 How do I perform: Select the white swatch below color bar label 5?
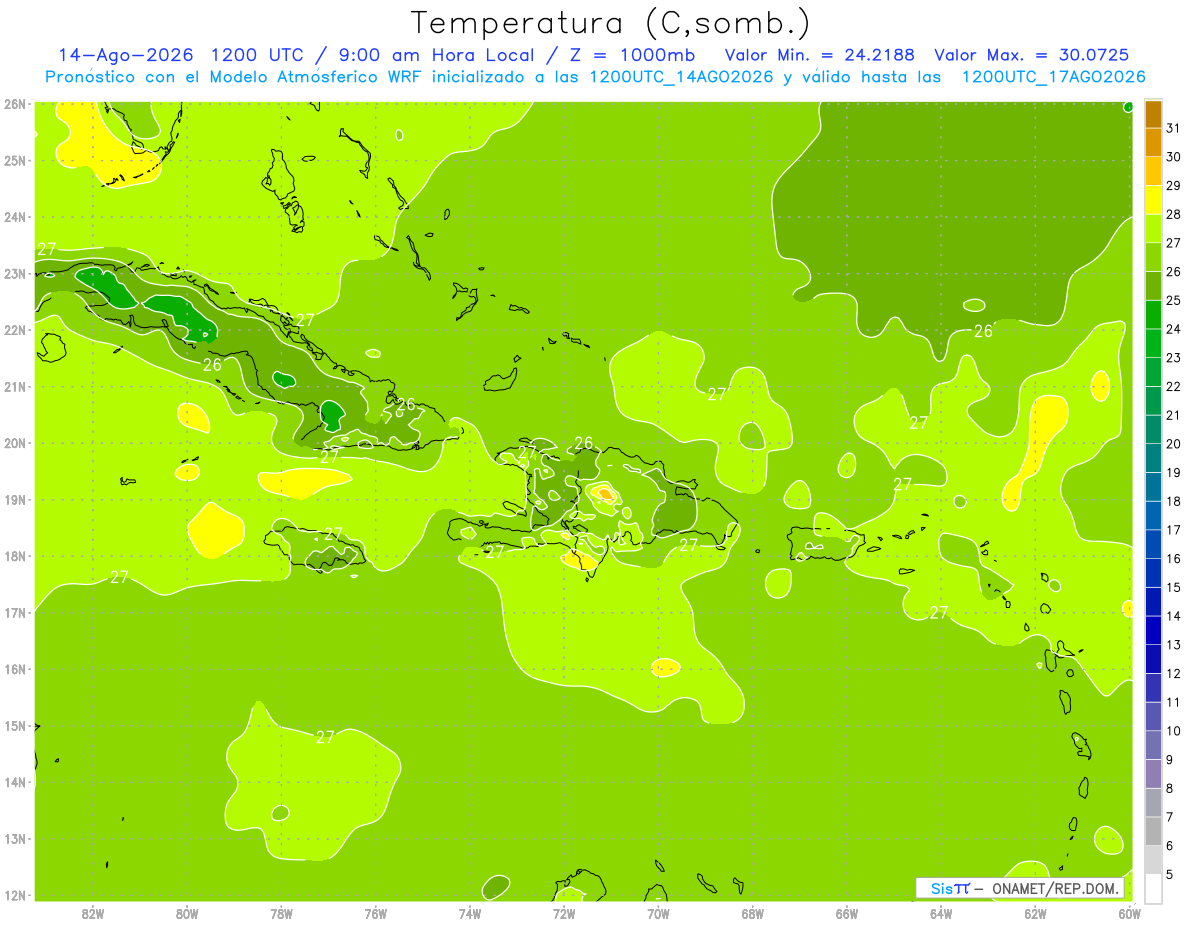pyautogui.click(x=1153, y=888)
